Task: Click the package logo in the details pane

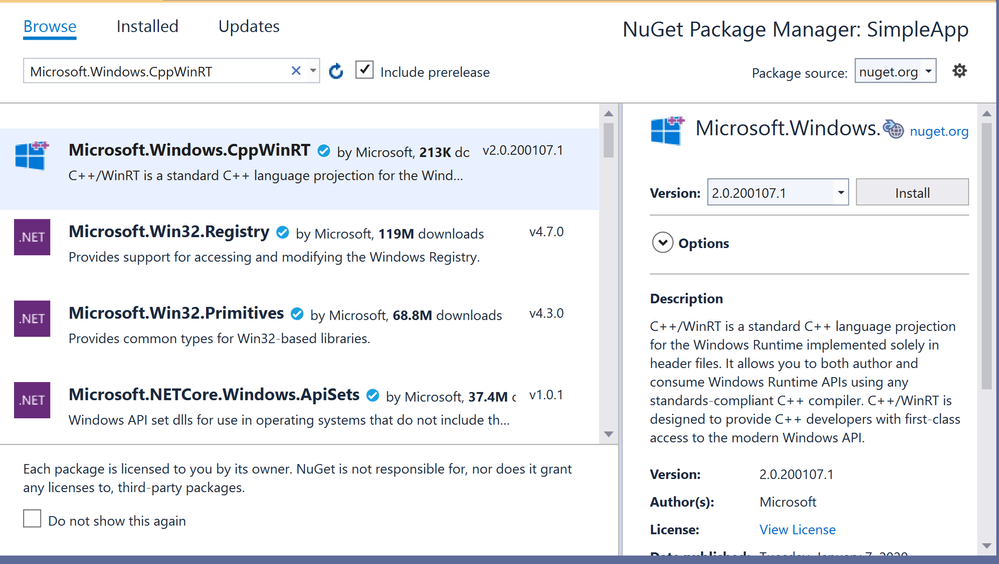Action: tap(668, 131)
